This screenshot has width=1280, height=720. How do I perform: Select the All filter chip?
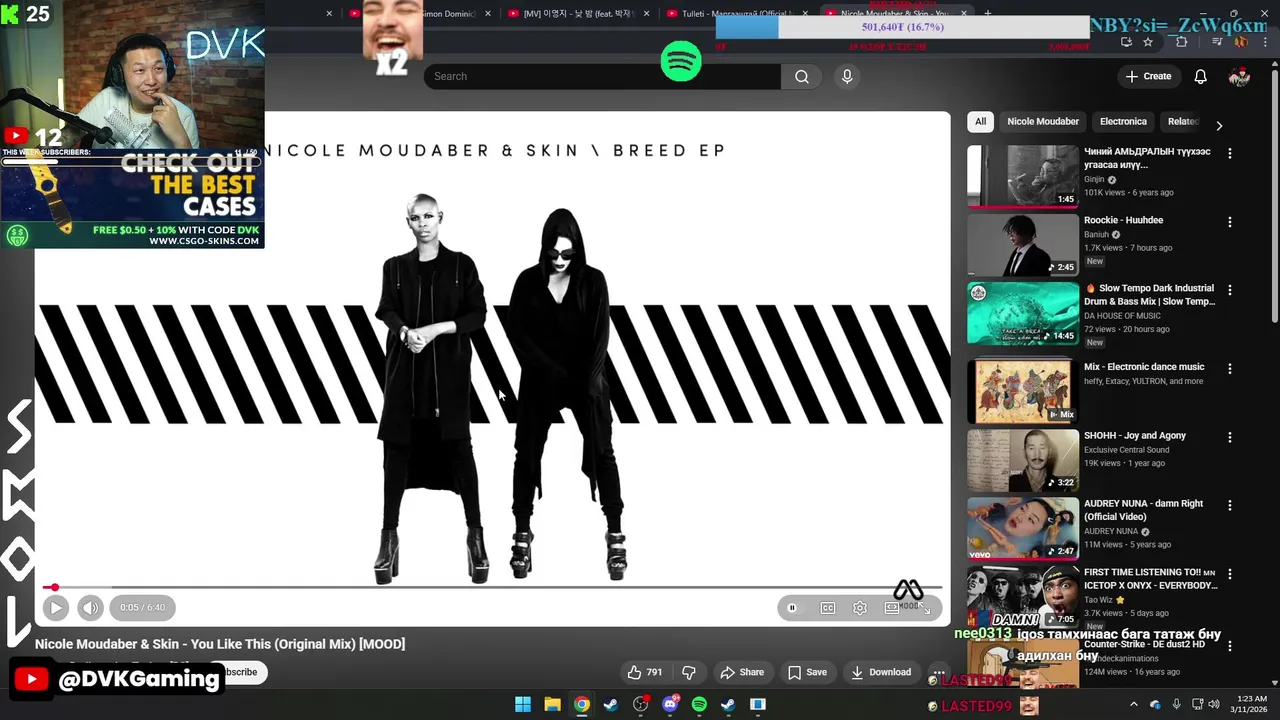click(980, 121)
